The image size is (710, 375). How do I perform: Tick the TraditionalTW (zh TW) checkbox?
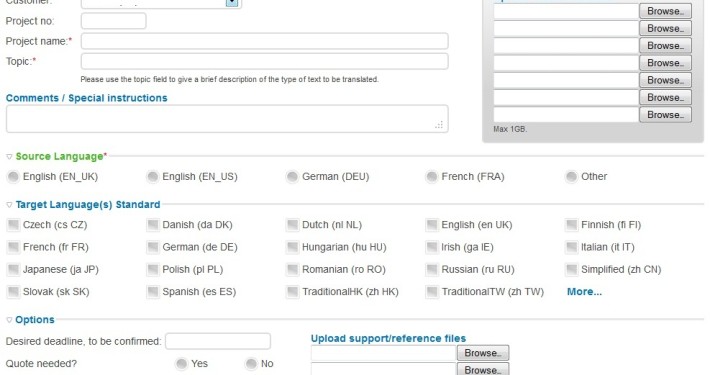tap(432, 292)
